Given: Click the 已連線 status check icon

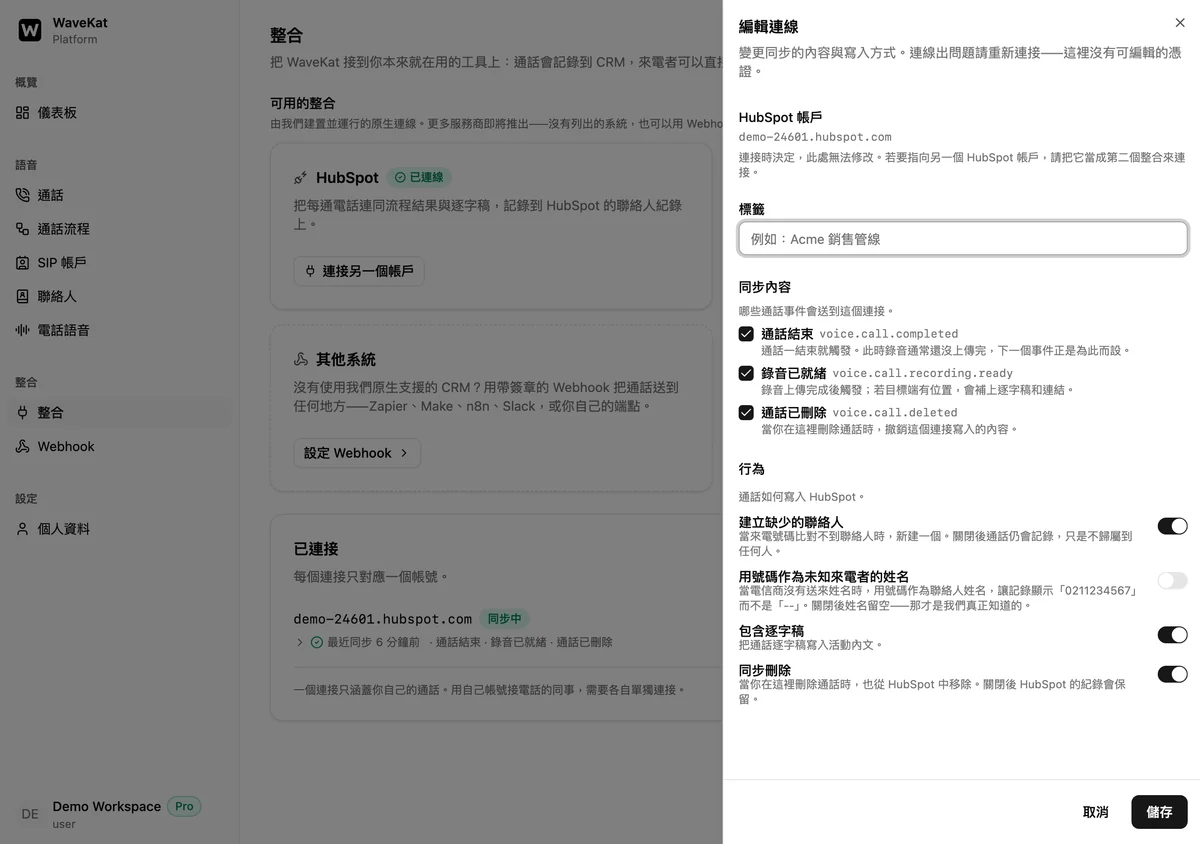Looking at the screenshot, I should pyautogui.click(x=400, y=177).
